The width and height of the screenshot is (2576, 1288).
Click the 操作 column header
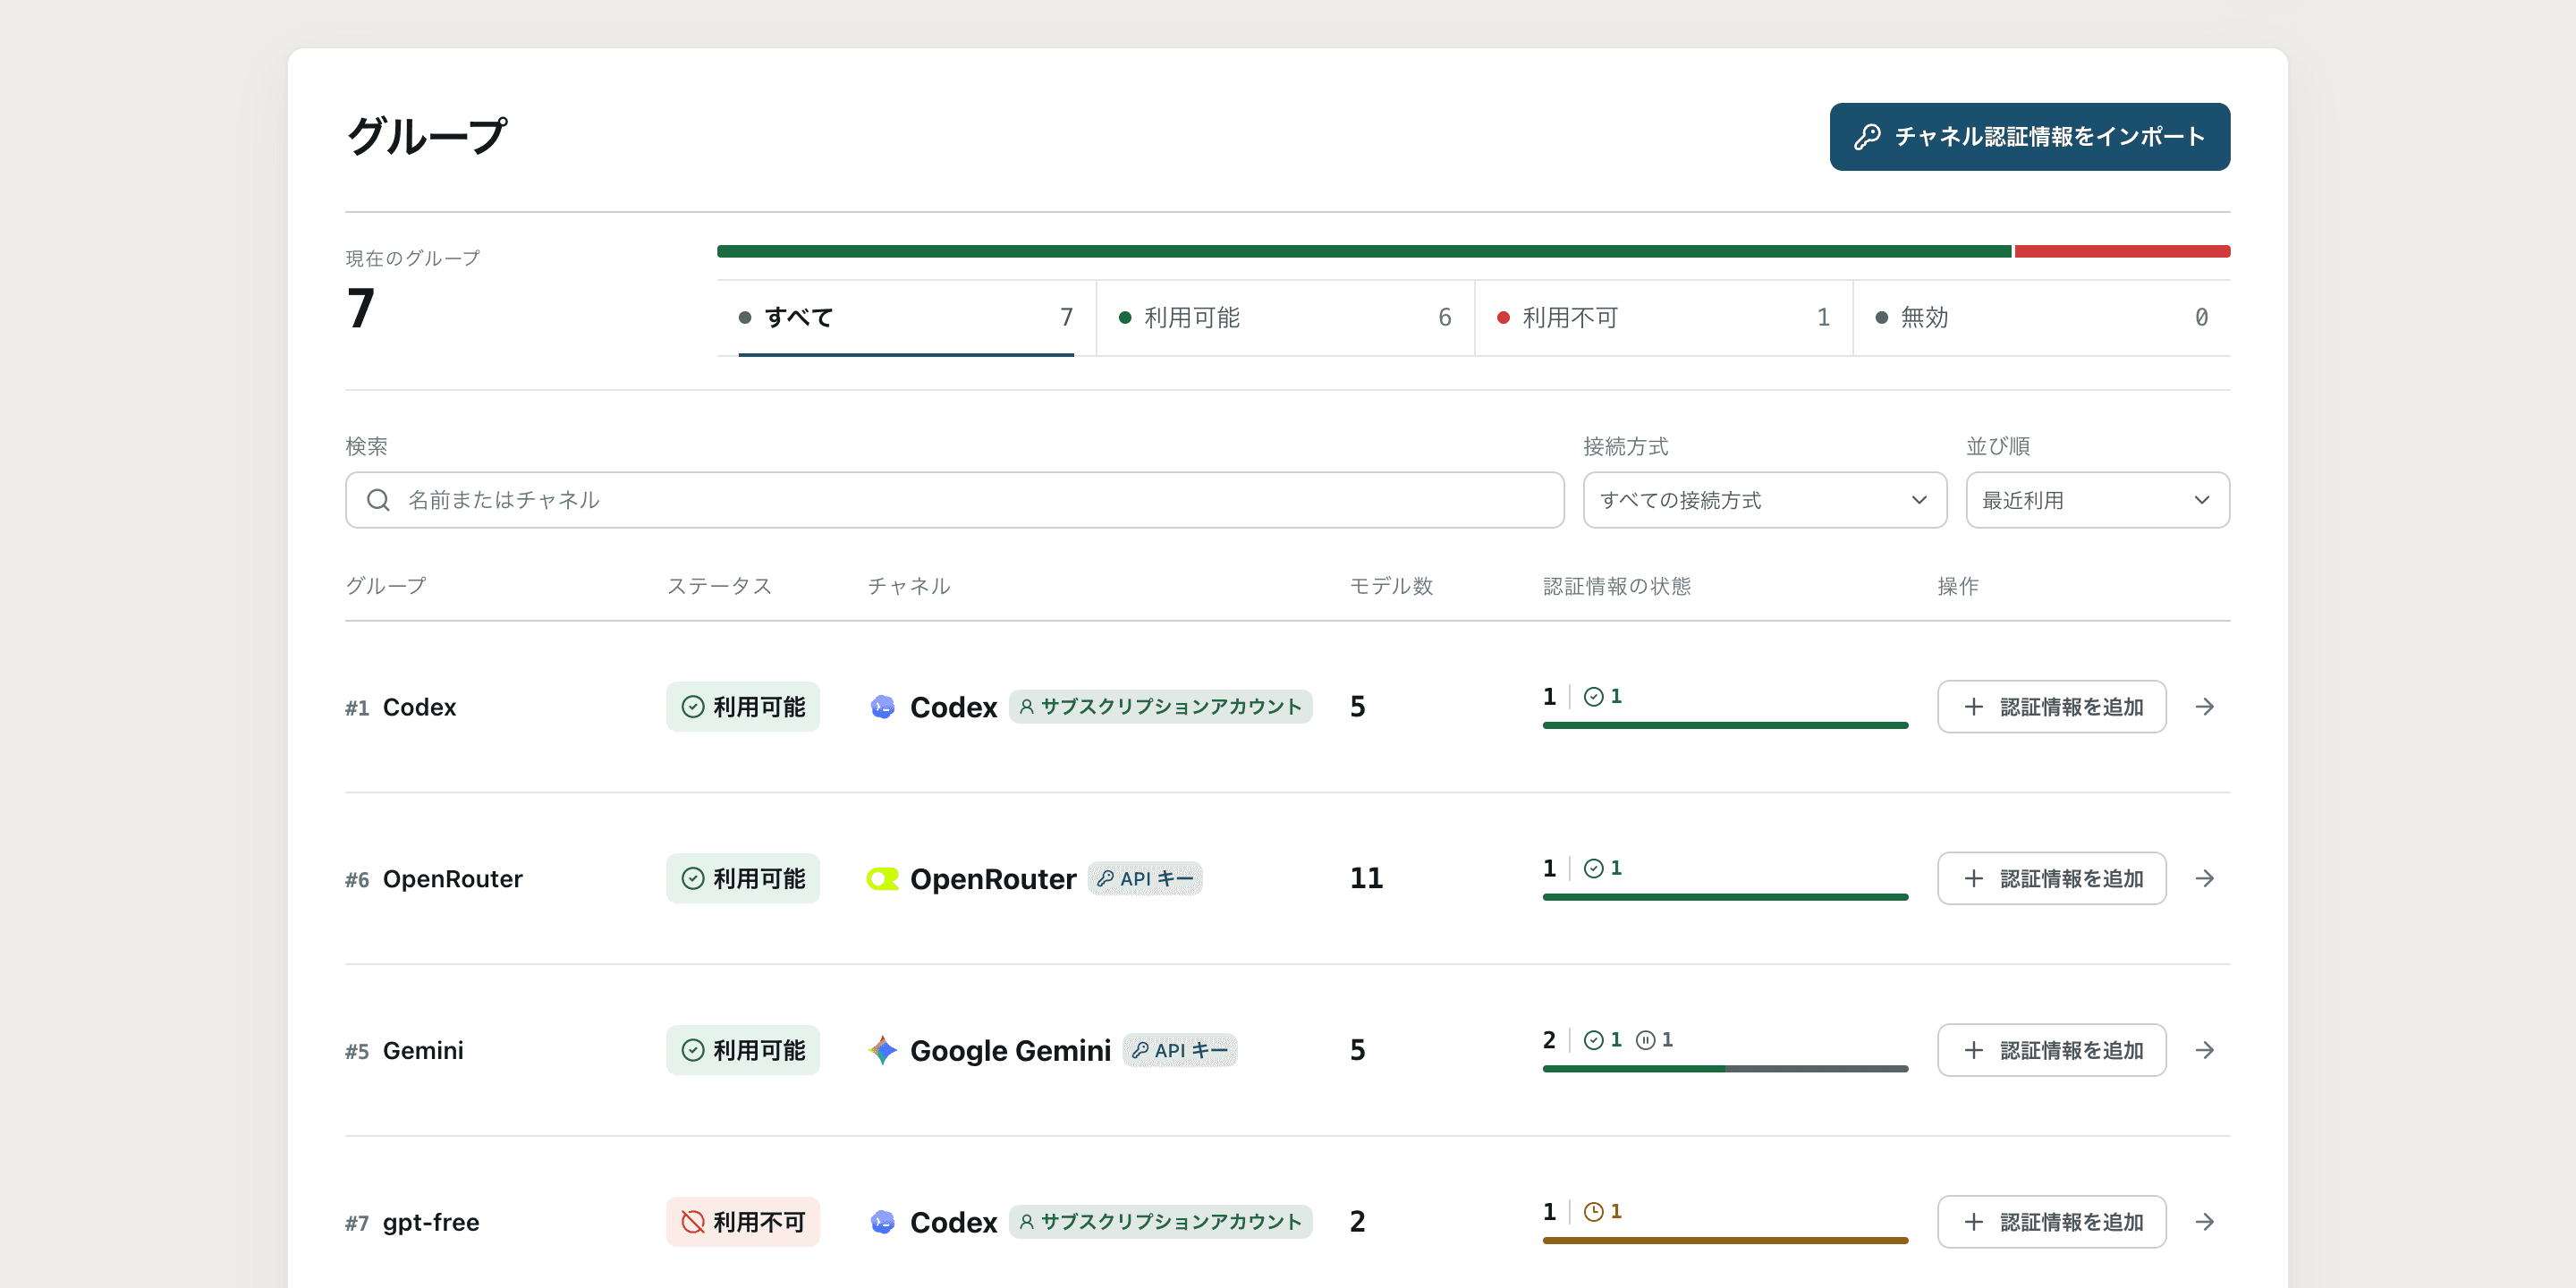coord(1958,586)
